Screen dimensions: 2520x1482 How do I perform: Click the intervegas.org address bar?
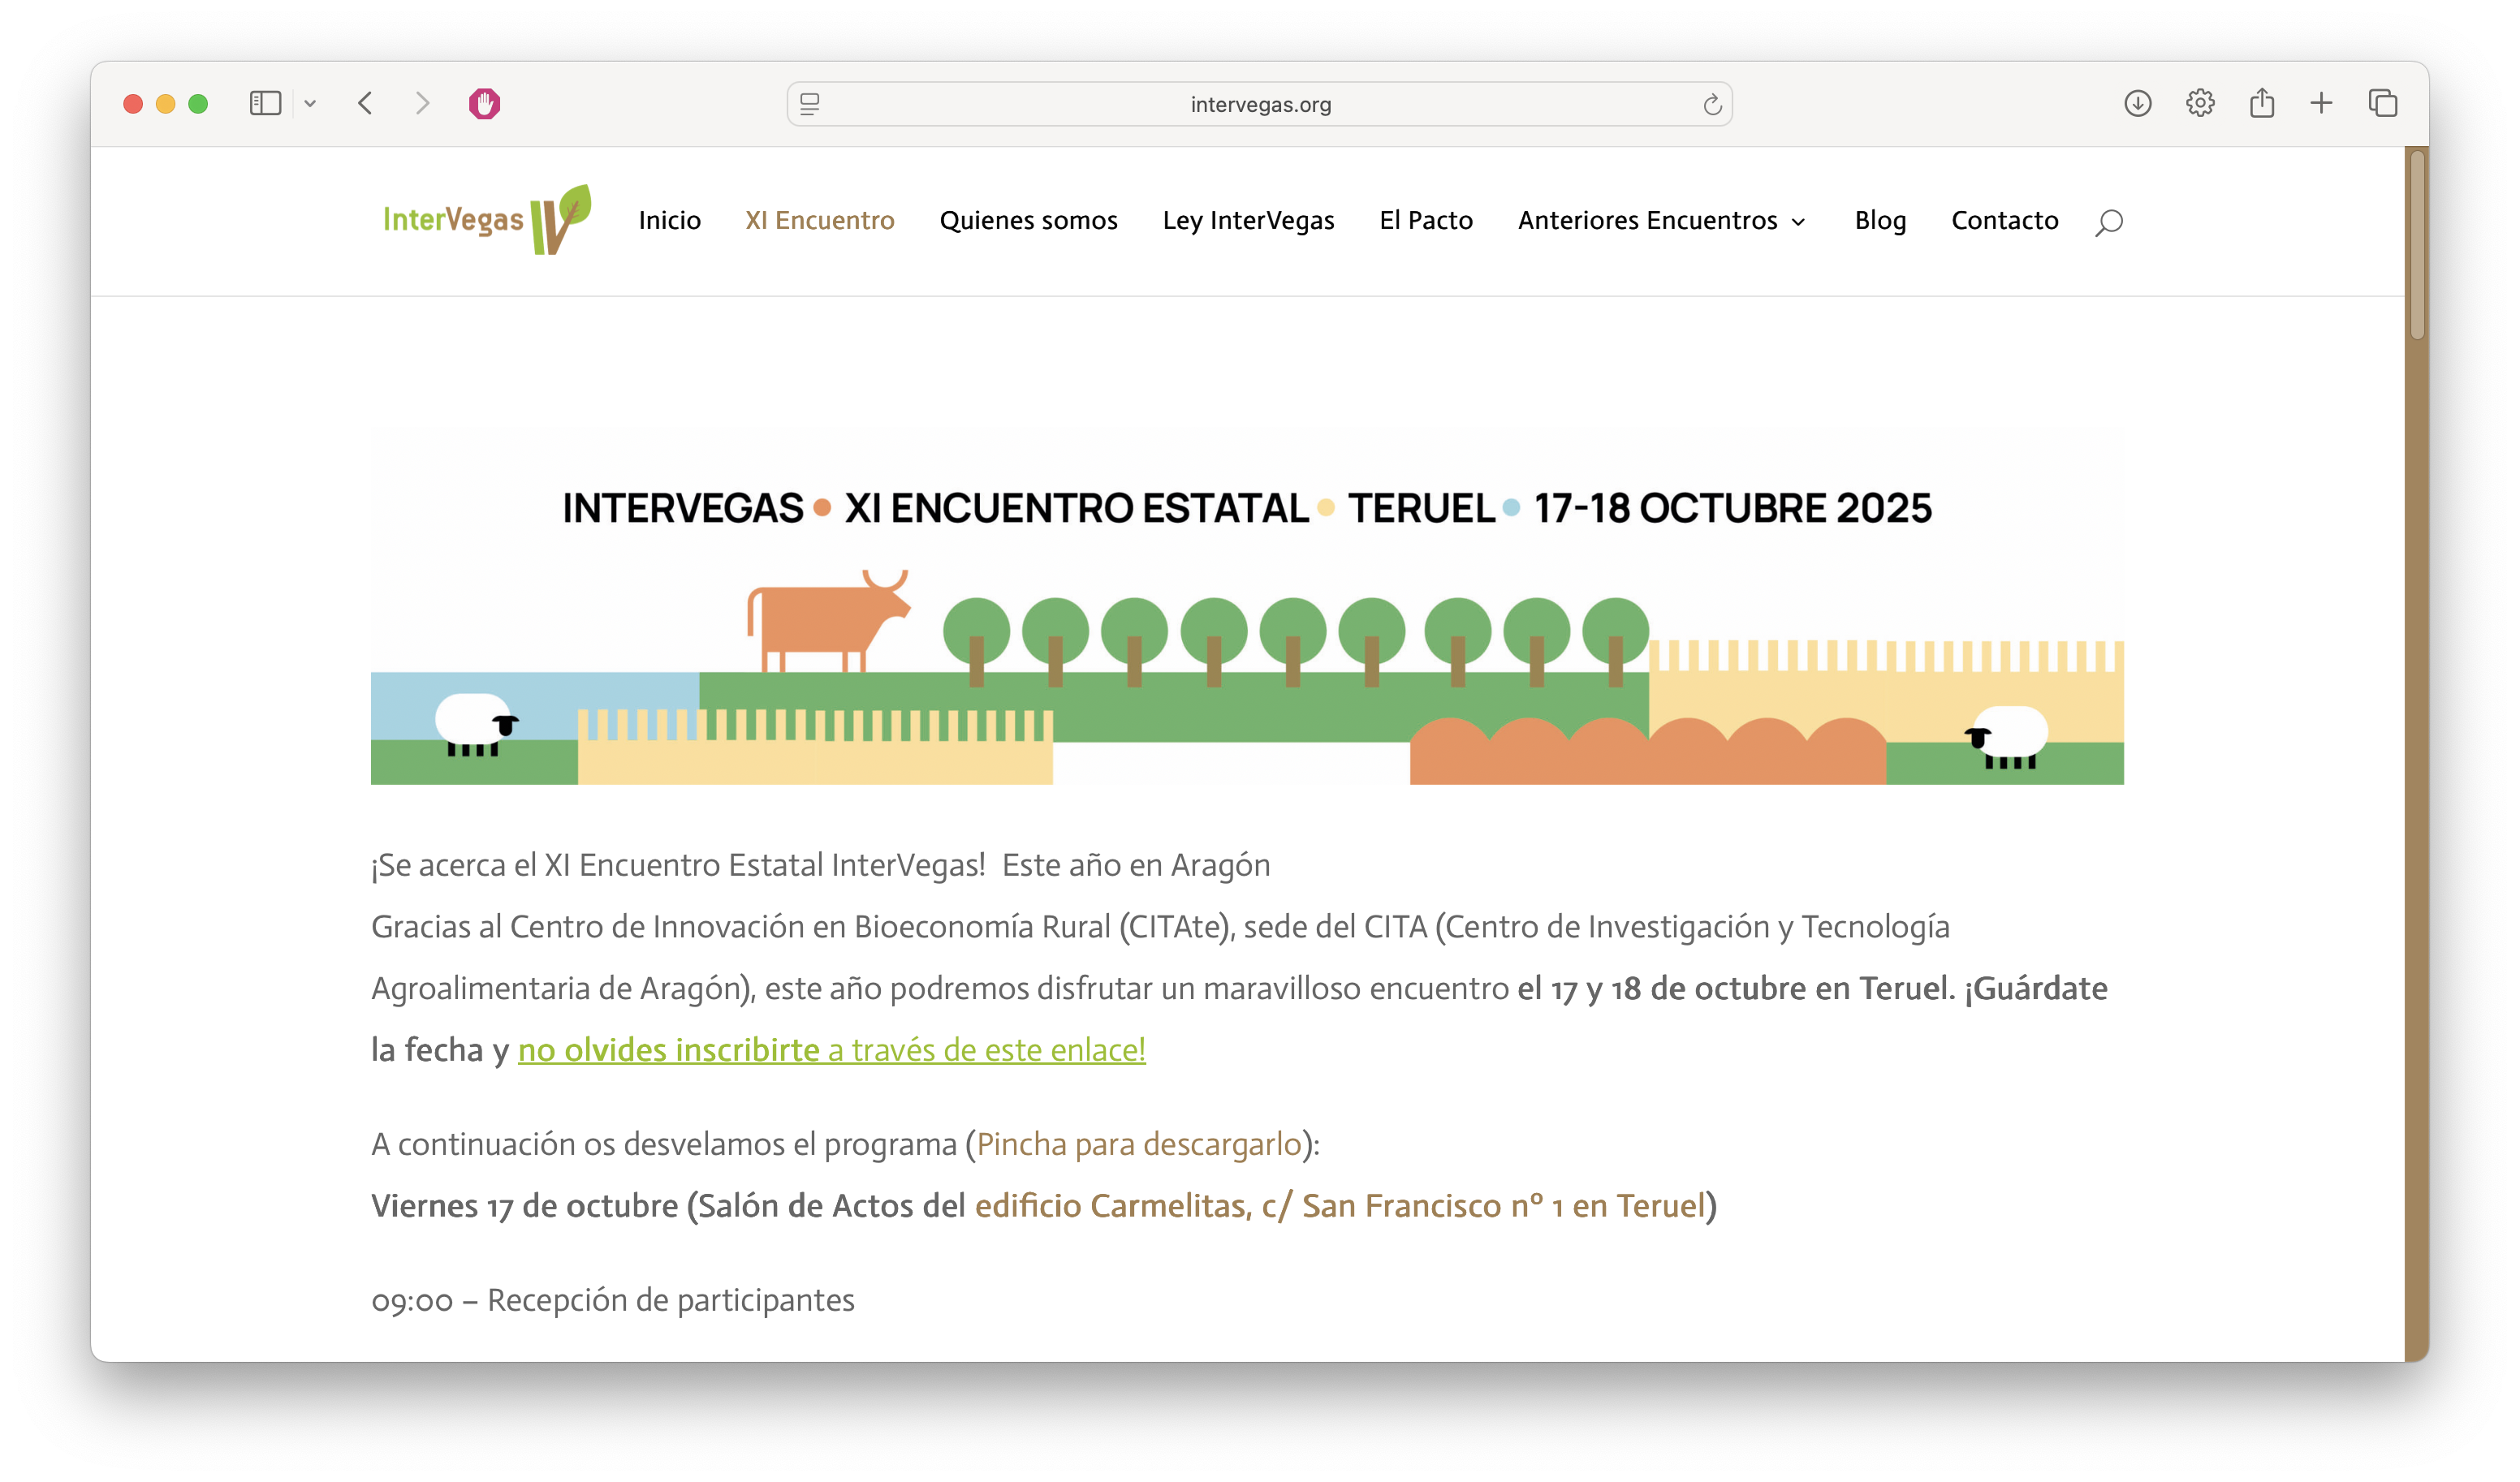(1259, 105)
